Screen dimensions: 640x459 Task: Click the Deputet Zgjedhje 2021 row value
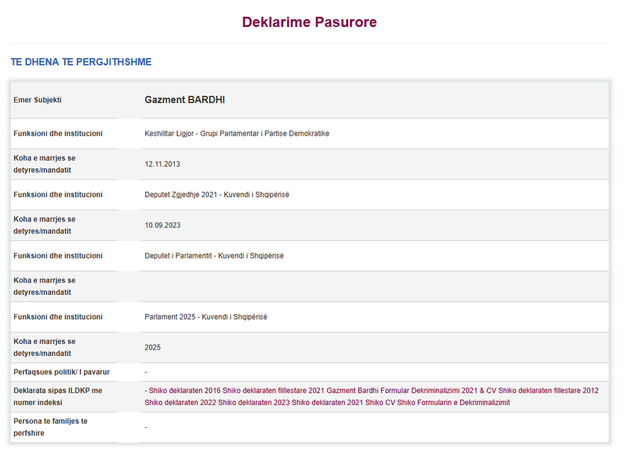pos(217,195)
